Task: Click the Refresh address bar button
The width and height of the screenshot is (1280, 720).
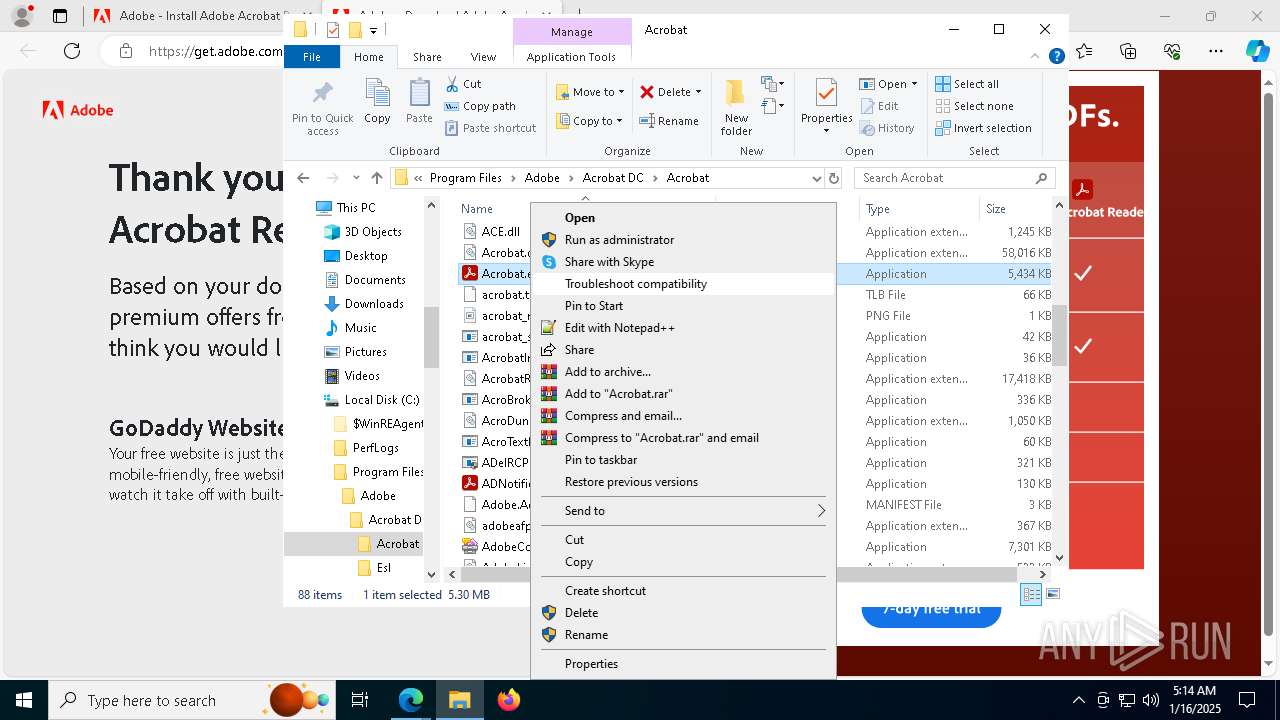Action: pos(834,178)
